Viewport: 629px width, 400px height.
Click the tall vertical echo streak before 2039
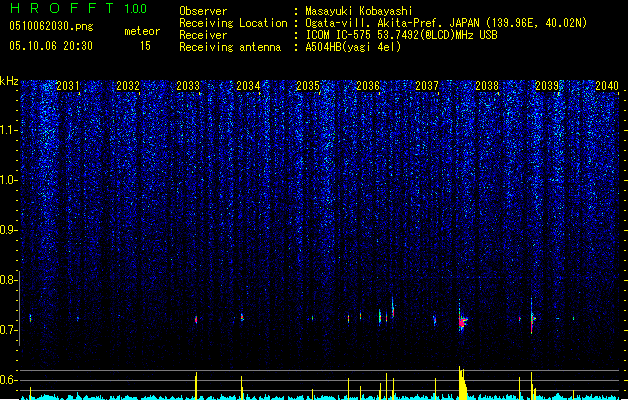[532, 316]
